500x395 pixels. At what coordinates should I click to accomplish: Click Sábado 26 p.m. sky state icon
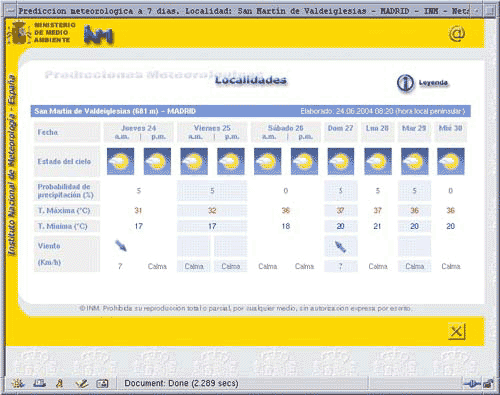click(304, 162)
